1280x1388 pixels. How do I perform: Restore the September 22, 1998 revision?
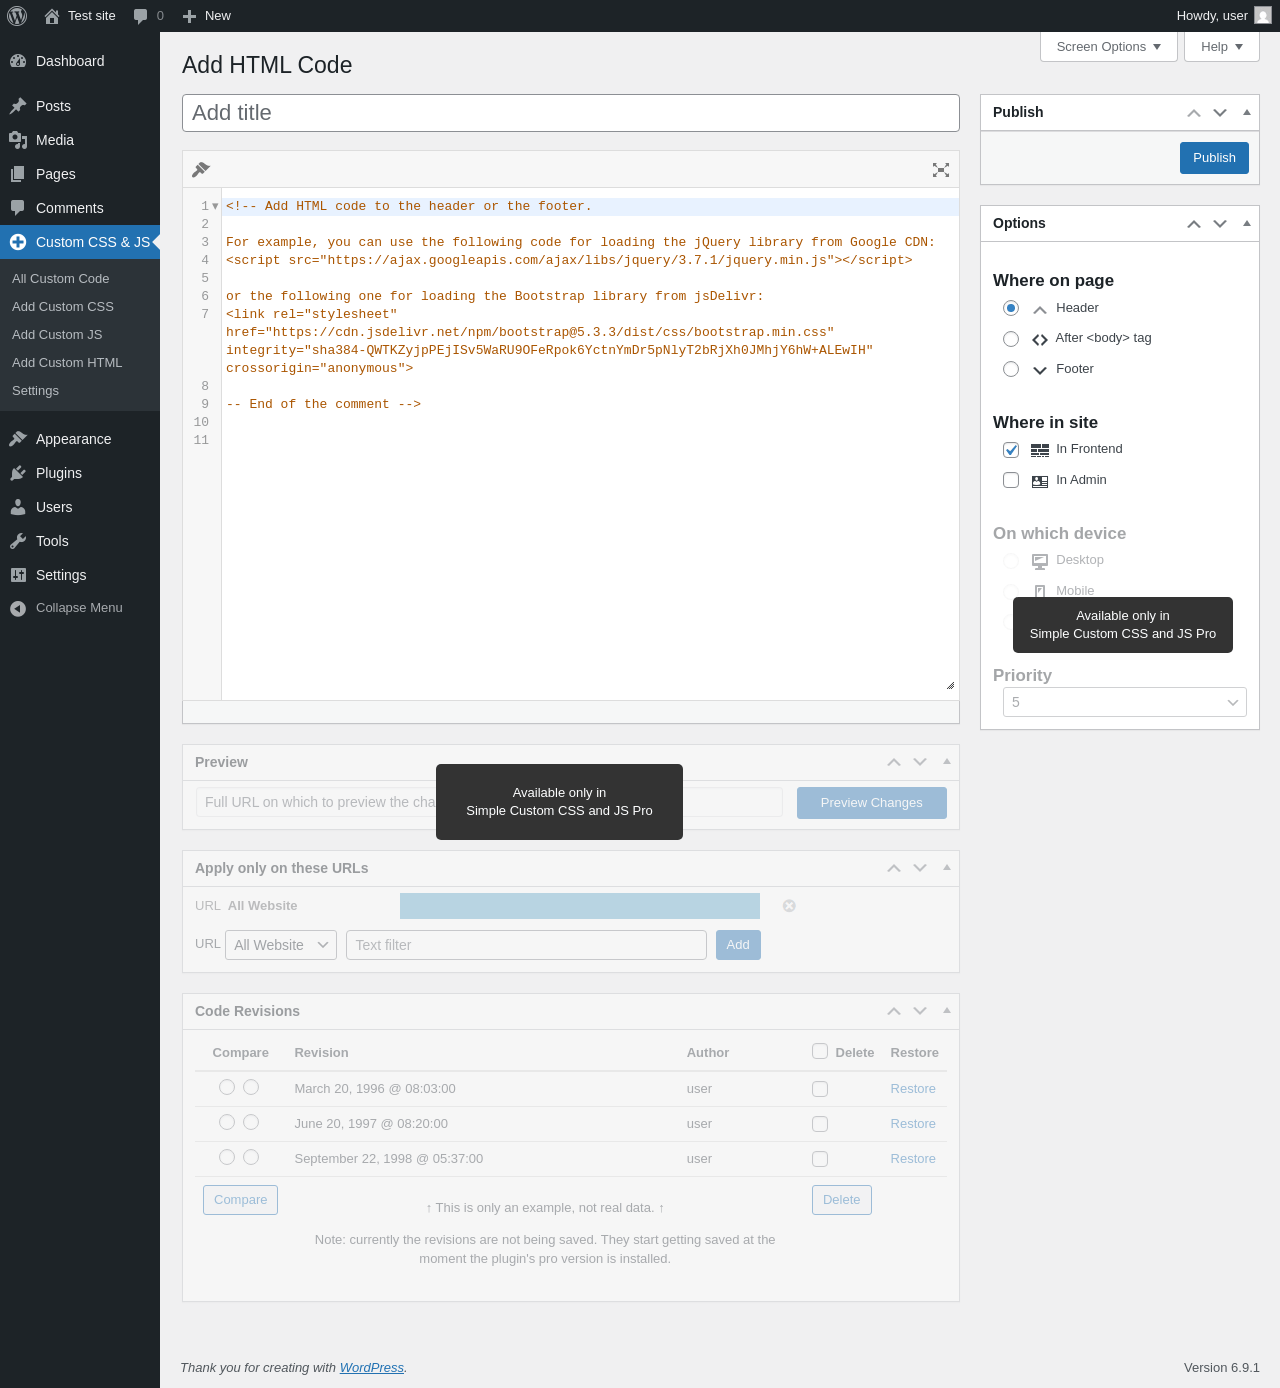tap(913, 1159)
